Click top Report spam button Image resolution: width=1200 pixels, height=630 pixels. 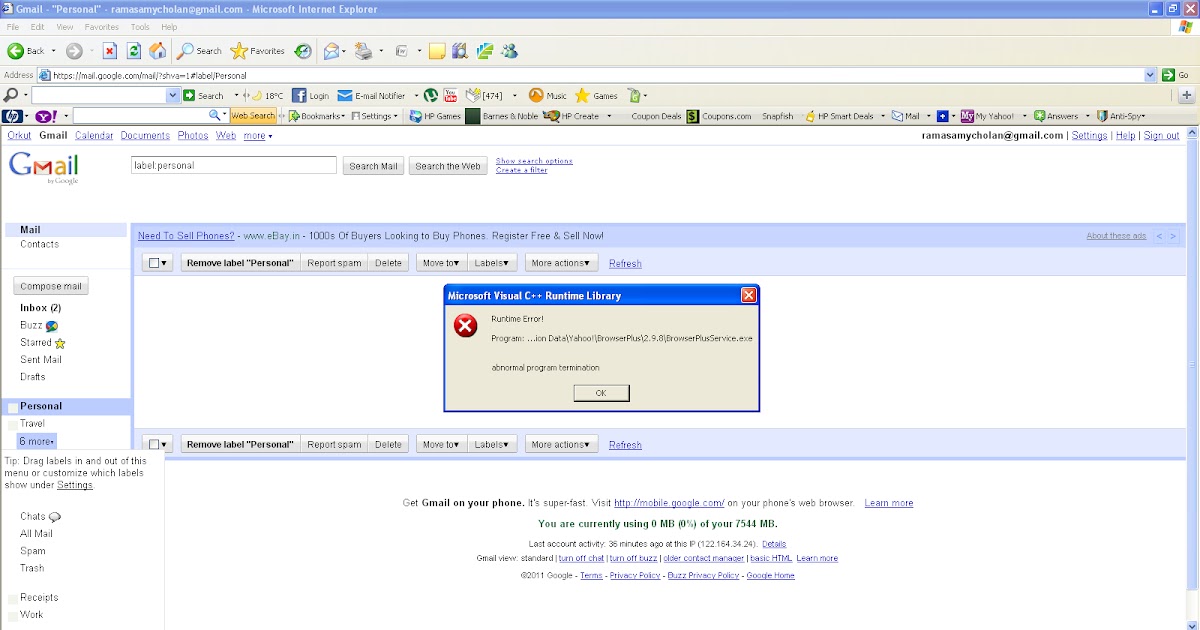pos(334,263)
